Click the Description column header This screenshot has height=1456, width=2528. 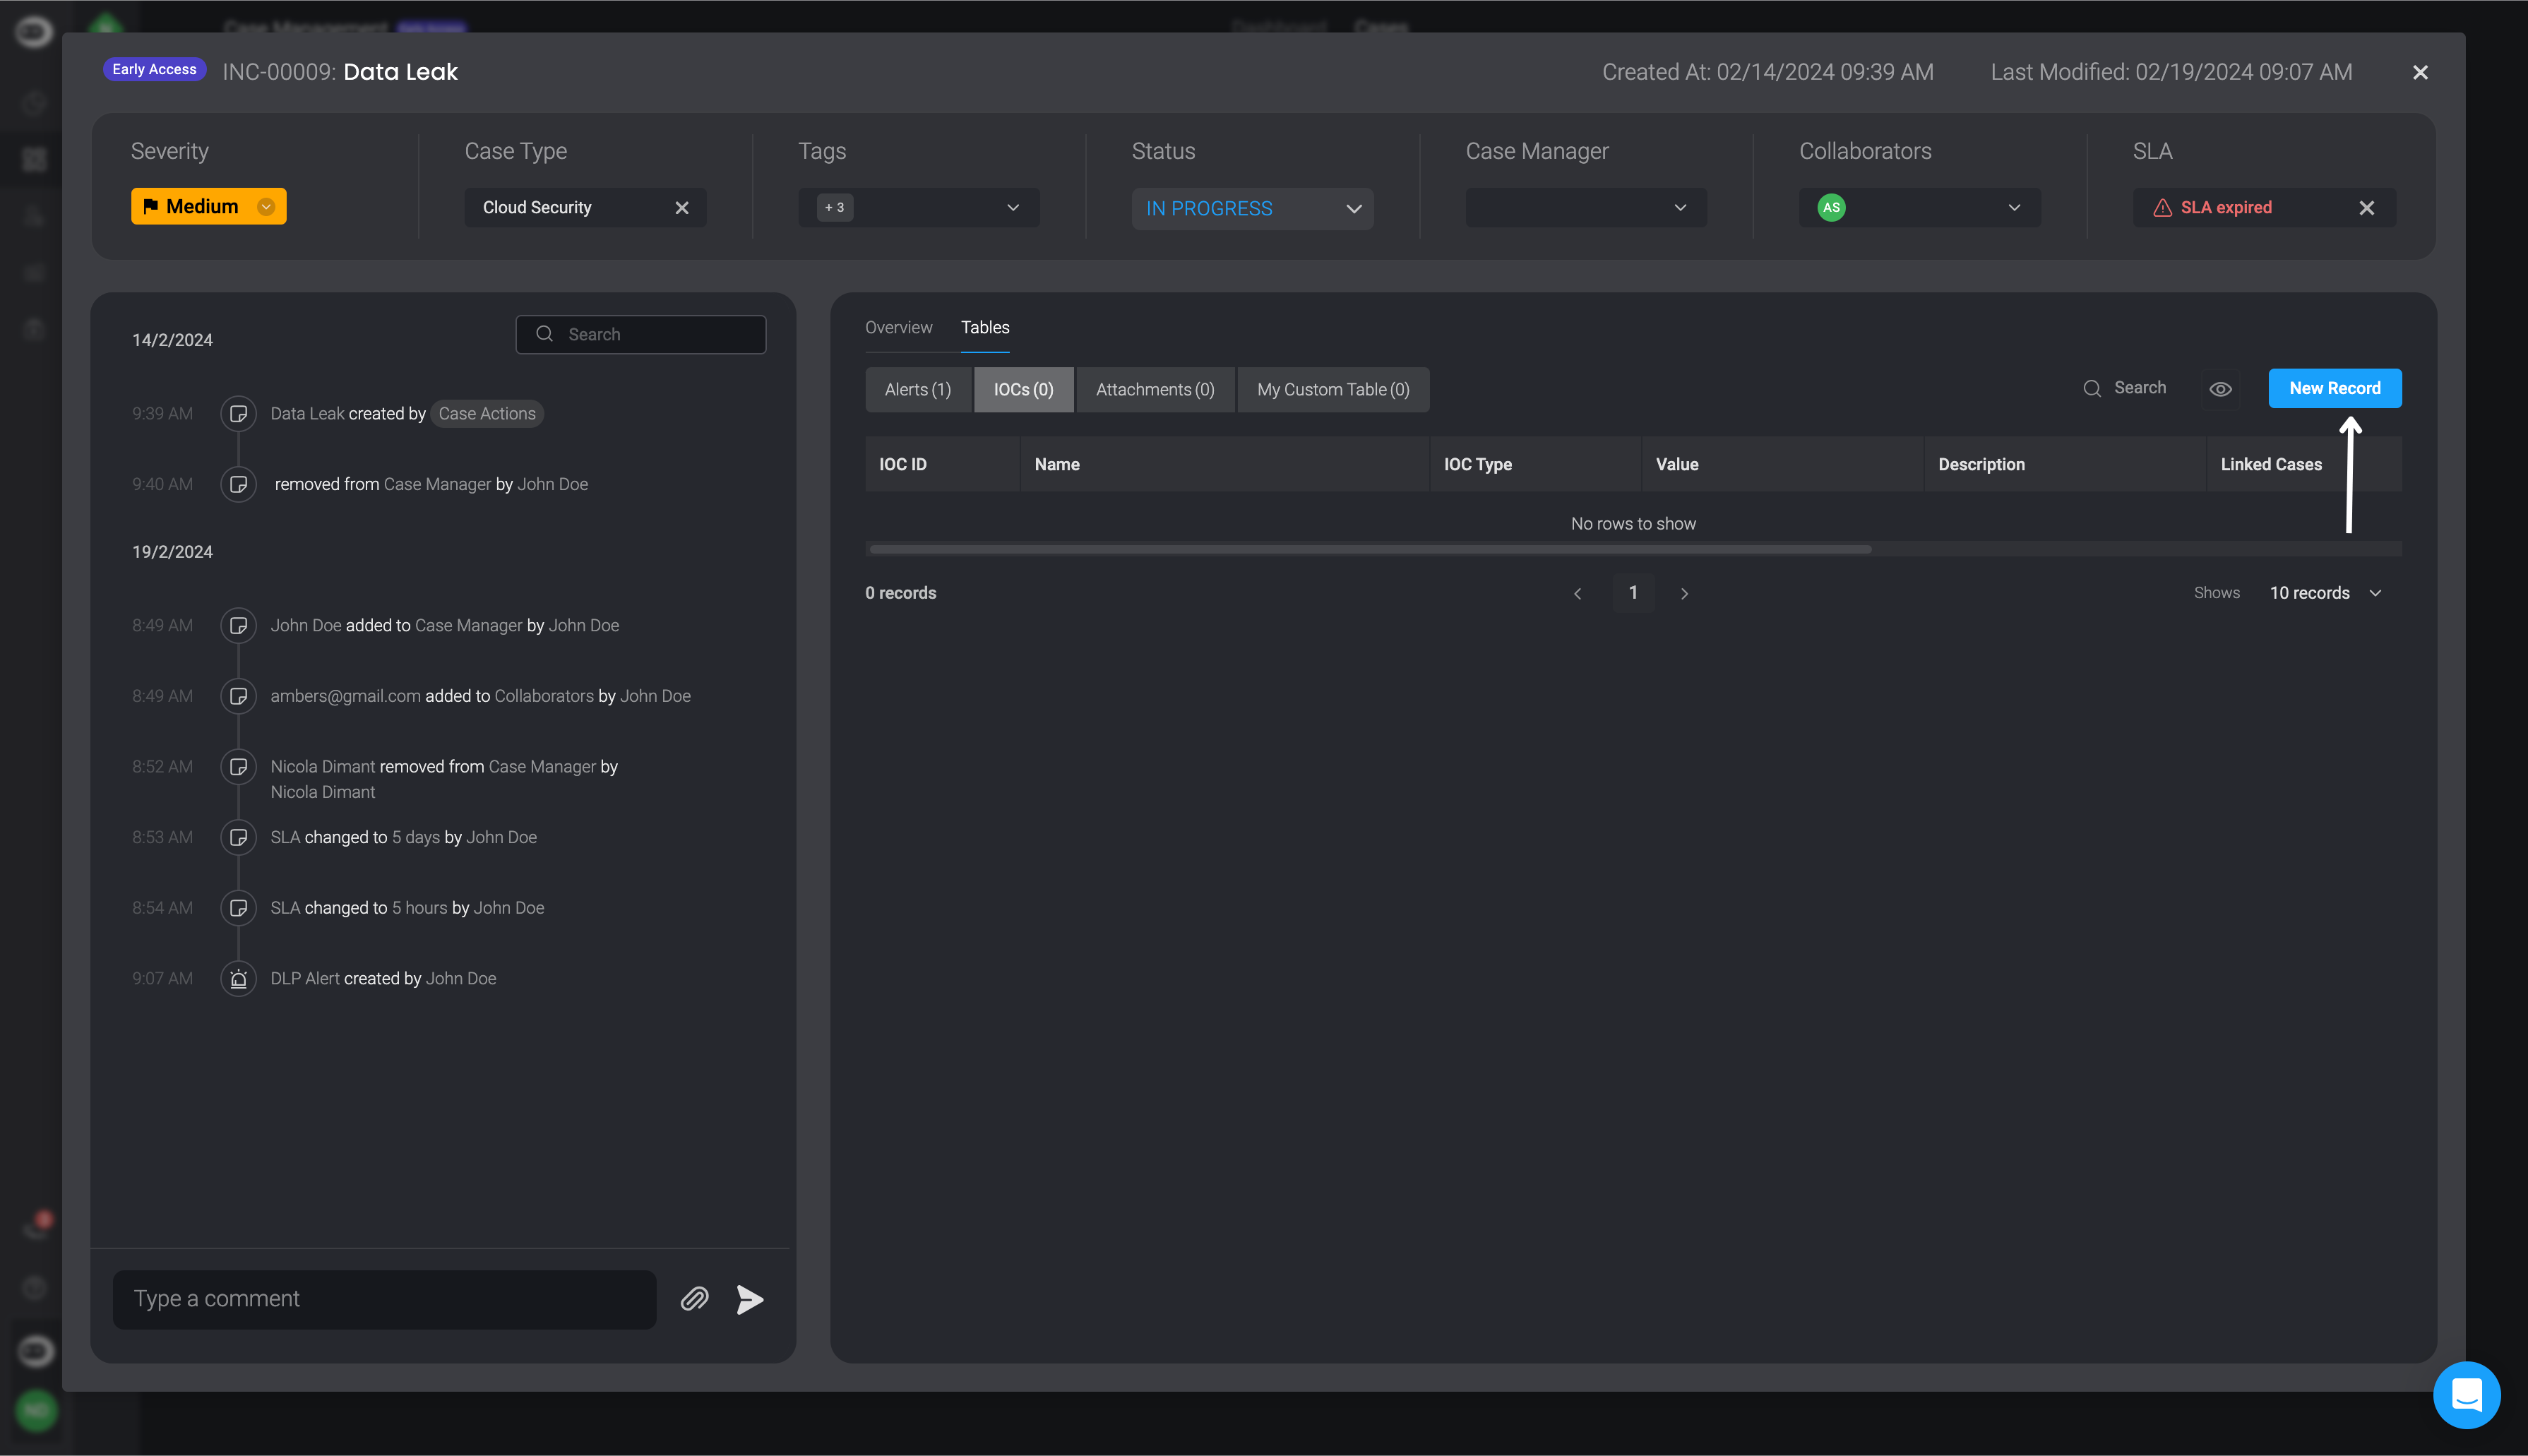2065,464
